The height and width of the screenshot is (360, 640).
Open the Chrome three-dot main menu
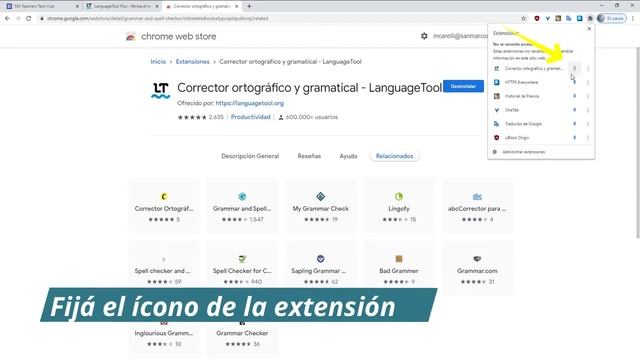coord(633,18)
